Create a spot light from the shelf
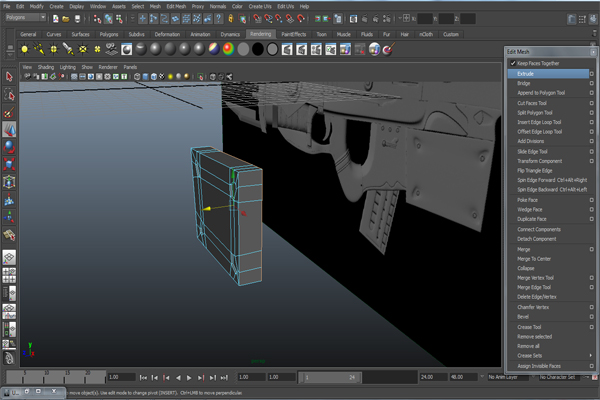This screenshot has height=400, width=600. point(68,49)
